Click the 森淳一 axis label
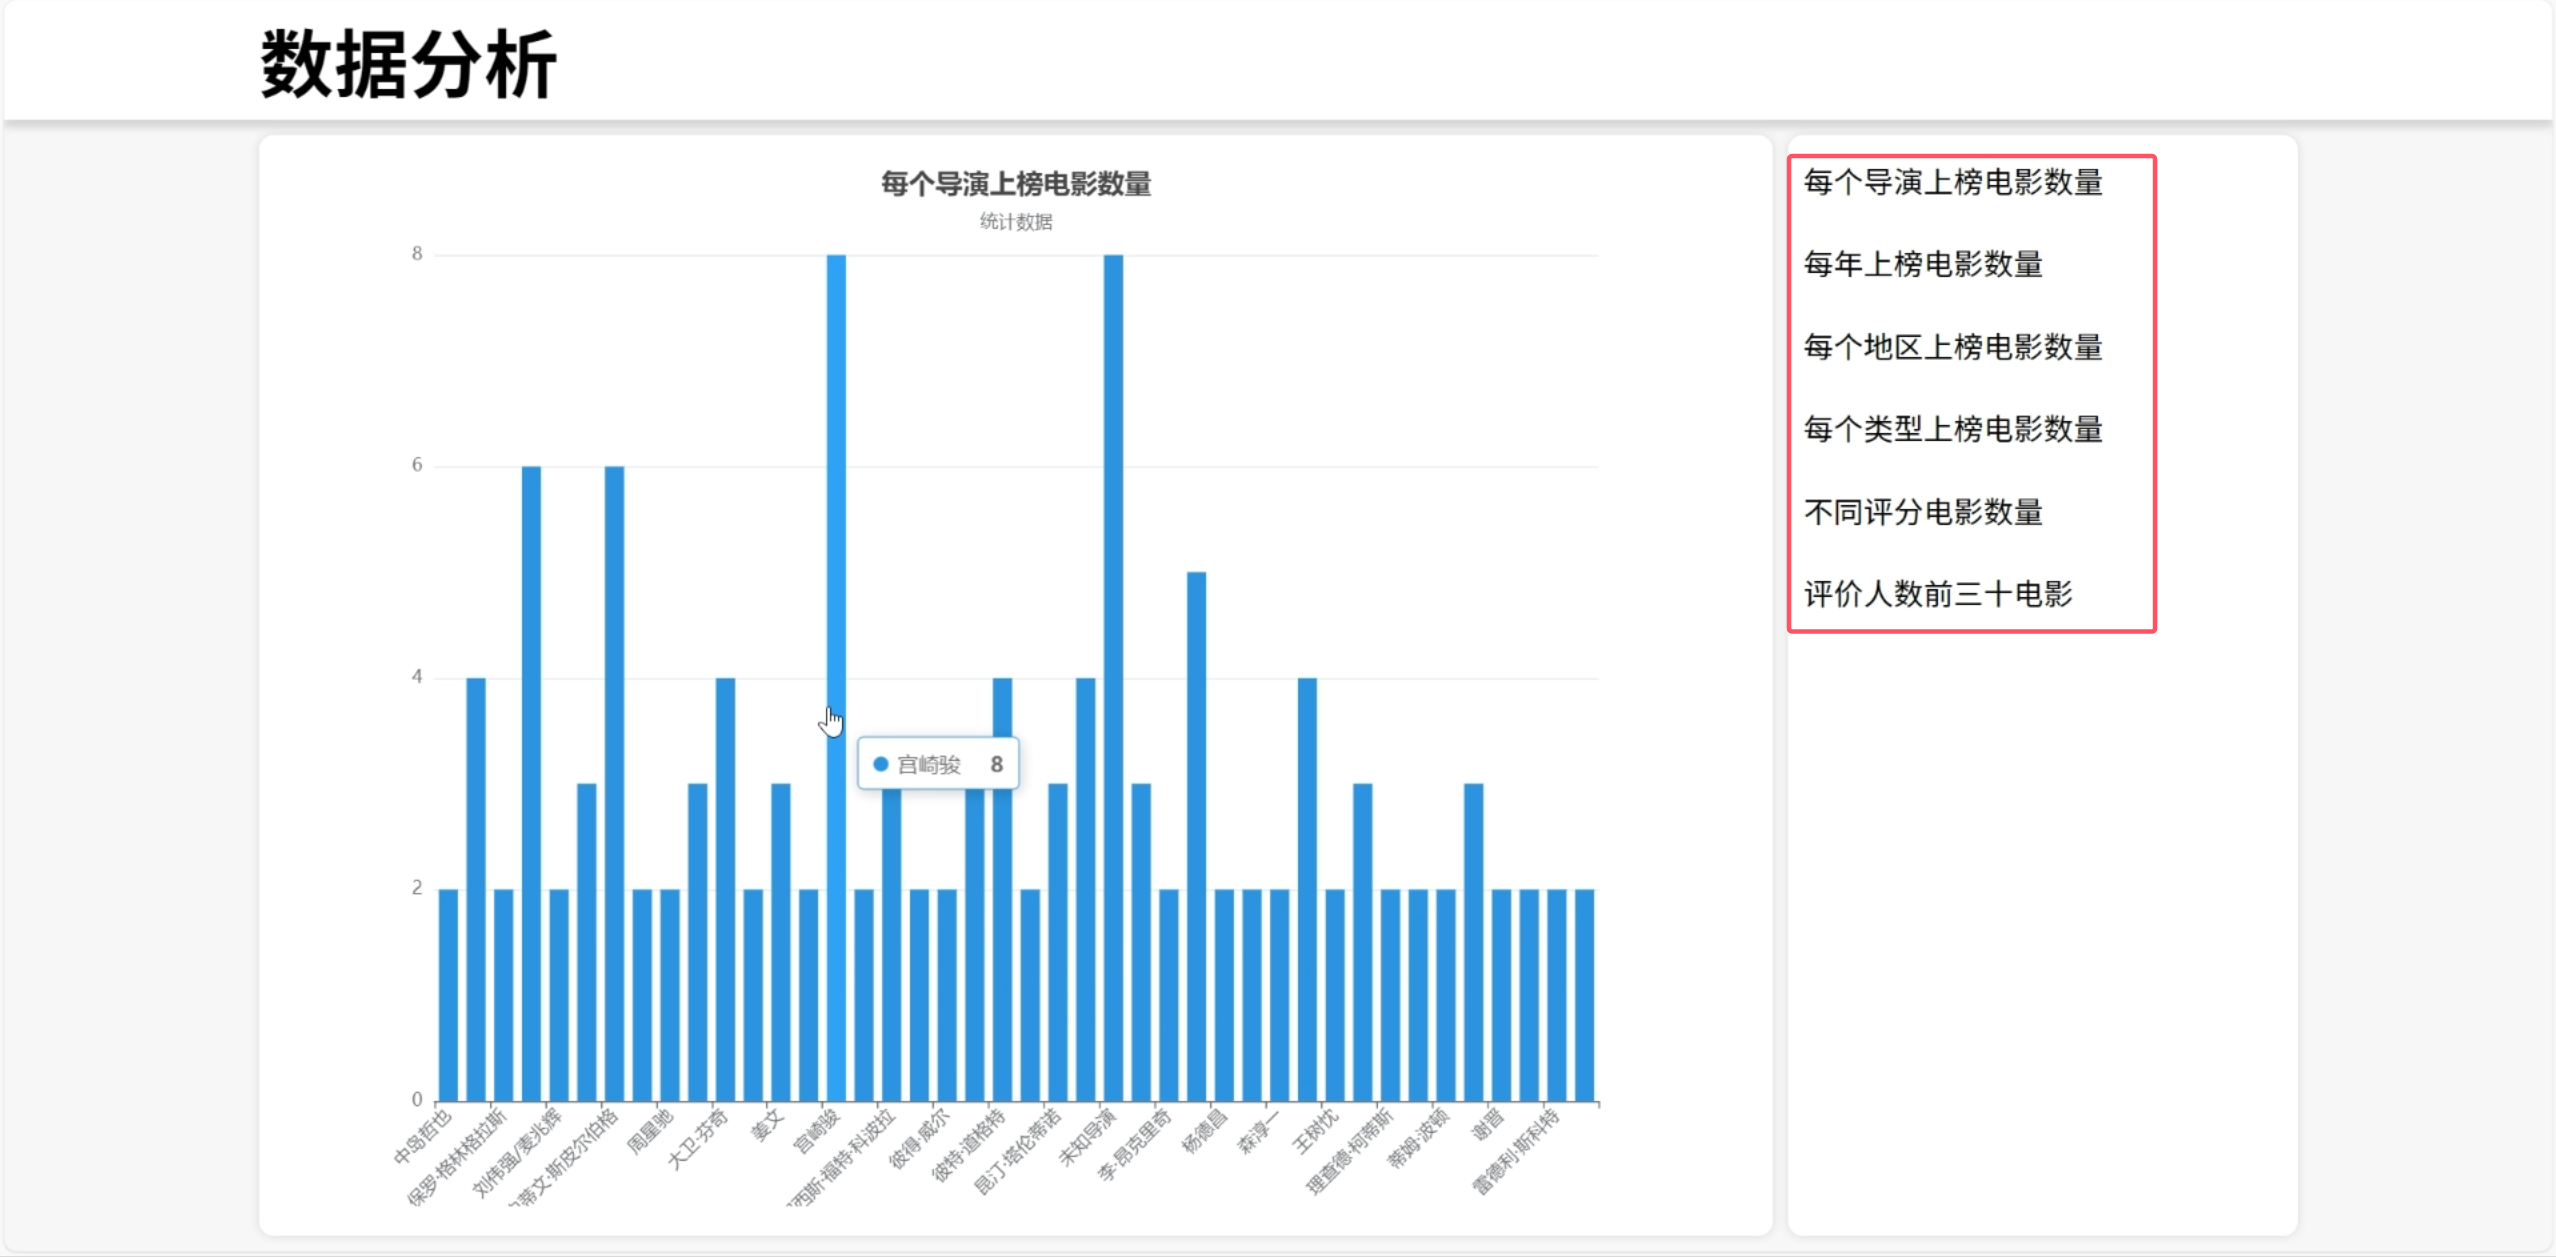Image resolution: width=2556 pixels, height=1257 pixels. tap(1259, 1131)
